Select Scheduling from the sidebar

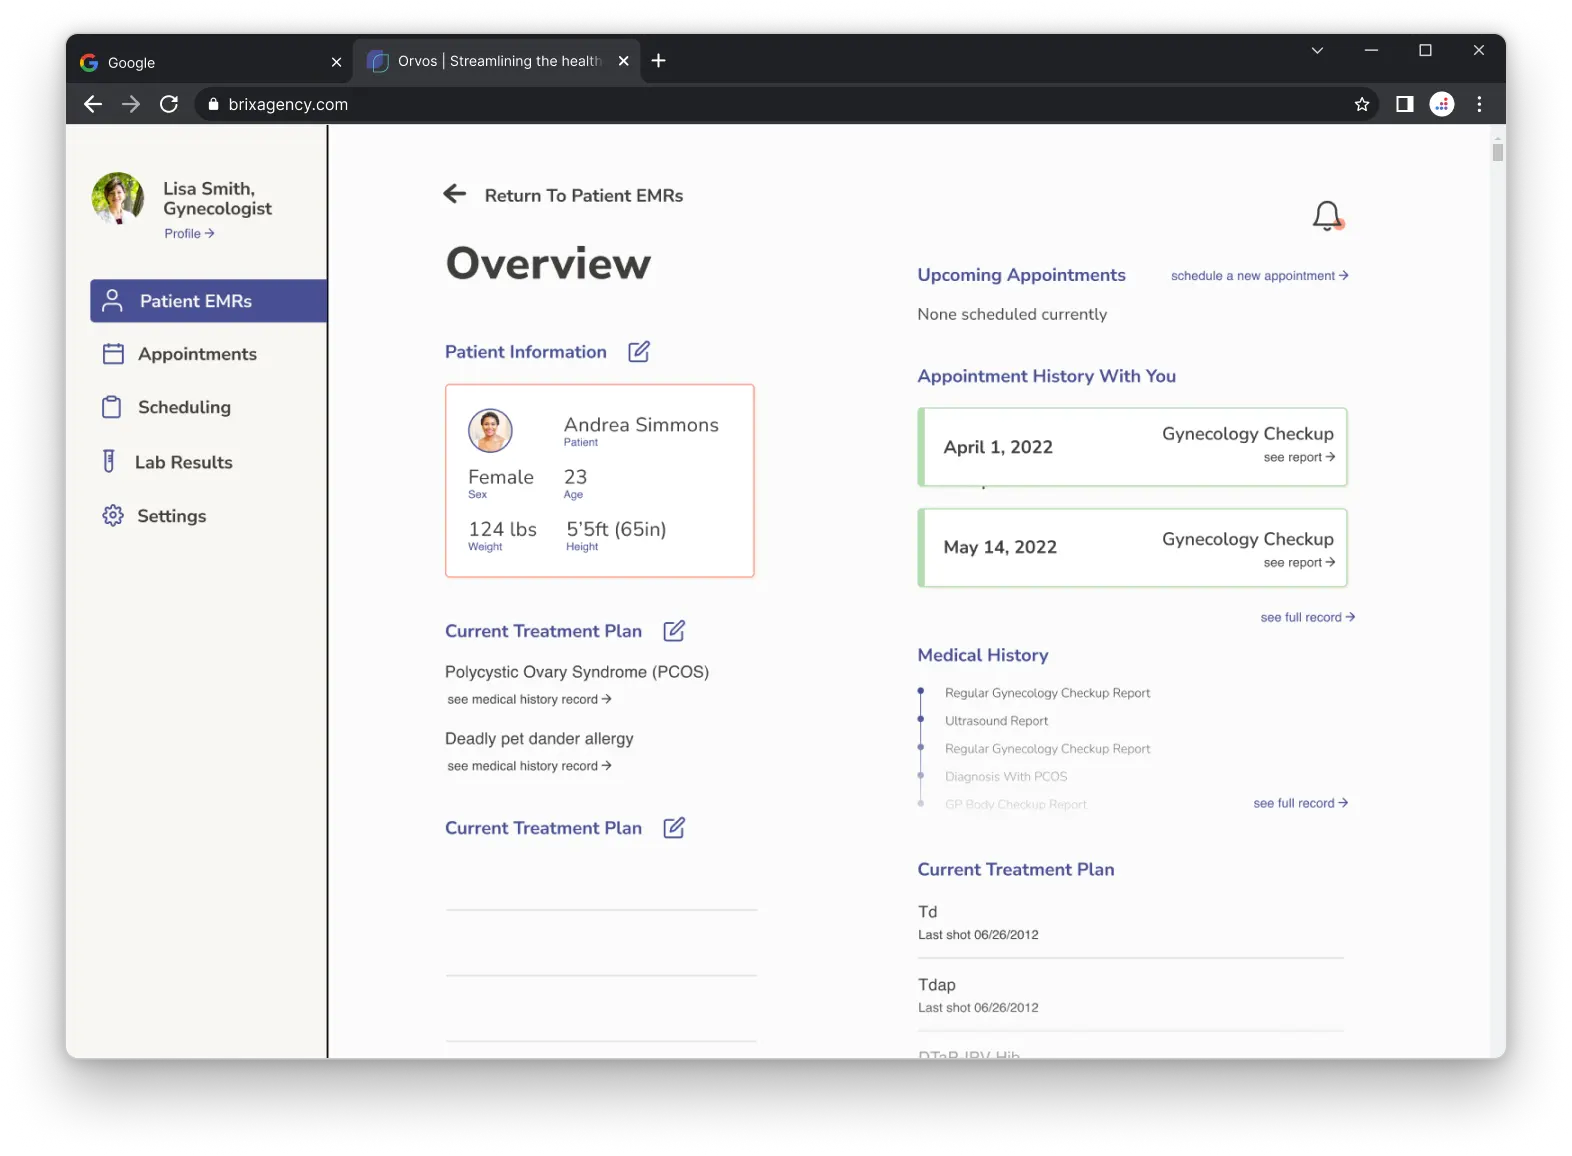click(x=184, y=407)
